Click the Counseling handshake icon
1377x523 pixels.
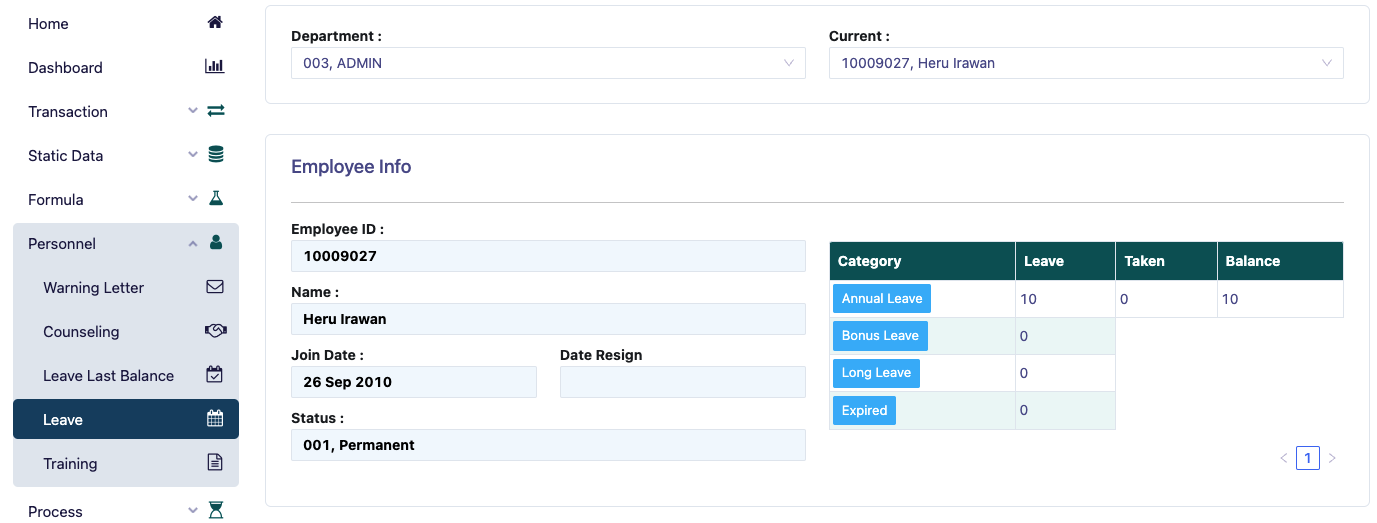[215, 331]
